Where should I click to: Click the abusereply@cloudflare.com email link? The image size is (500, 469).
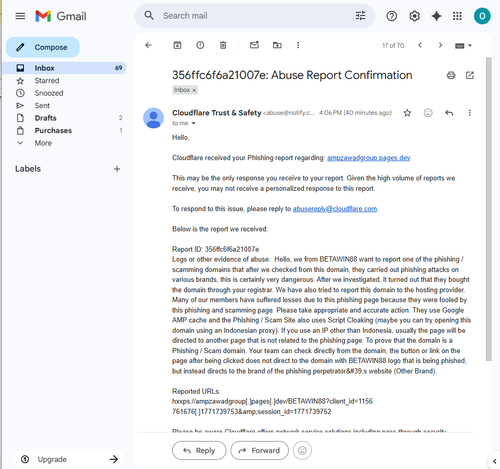[x=335, y=209]
